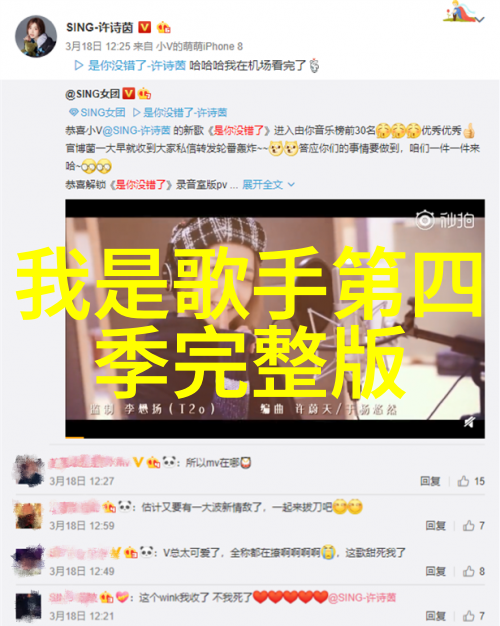Click the @SING-许诗茵 mention in repost text

pos(137,130)
